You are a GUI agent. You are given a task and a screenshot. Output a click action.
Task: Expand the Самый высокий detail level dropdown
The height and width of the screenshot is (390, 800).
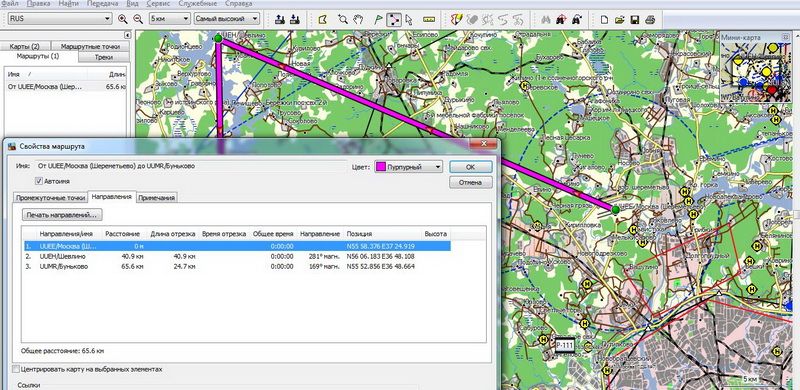pos(227,19)
